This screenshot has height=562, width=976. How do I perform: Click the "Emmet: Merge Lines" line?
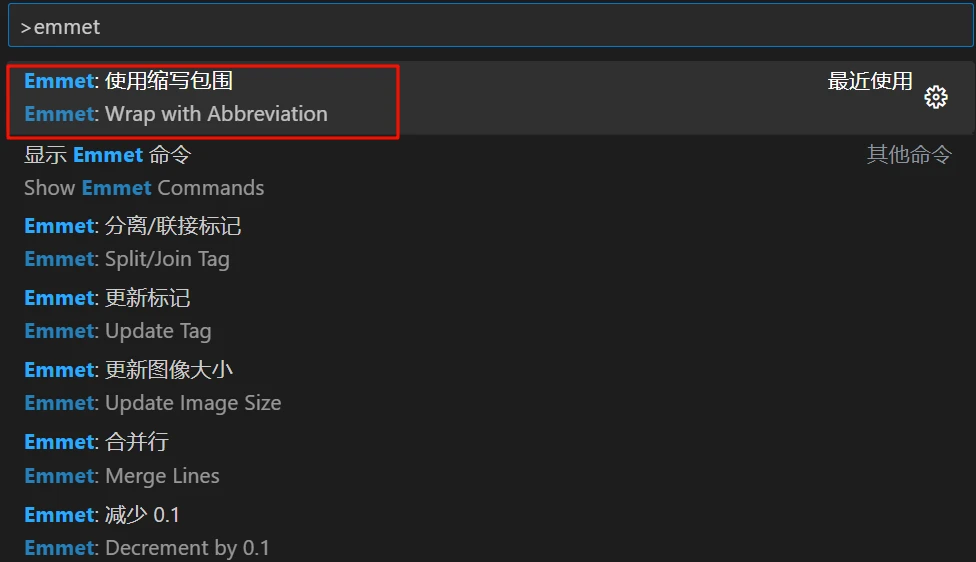[x=122, y=476]
